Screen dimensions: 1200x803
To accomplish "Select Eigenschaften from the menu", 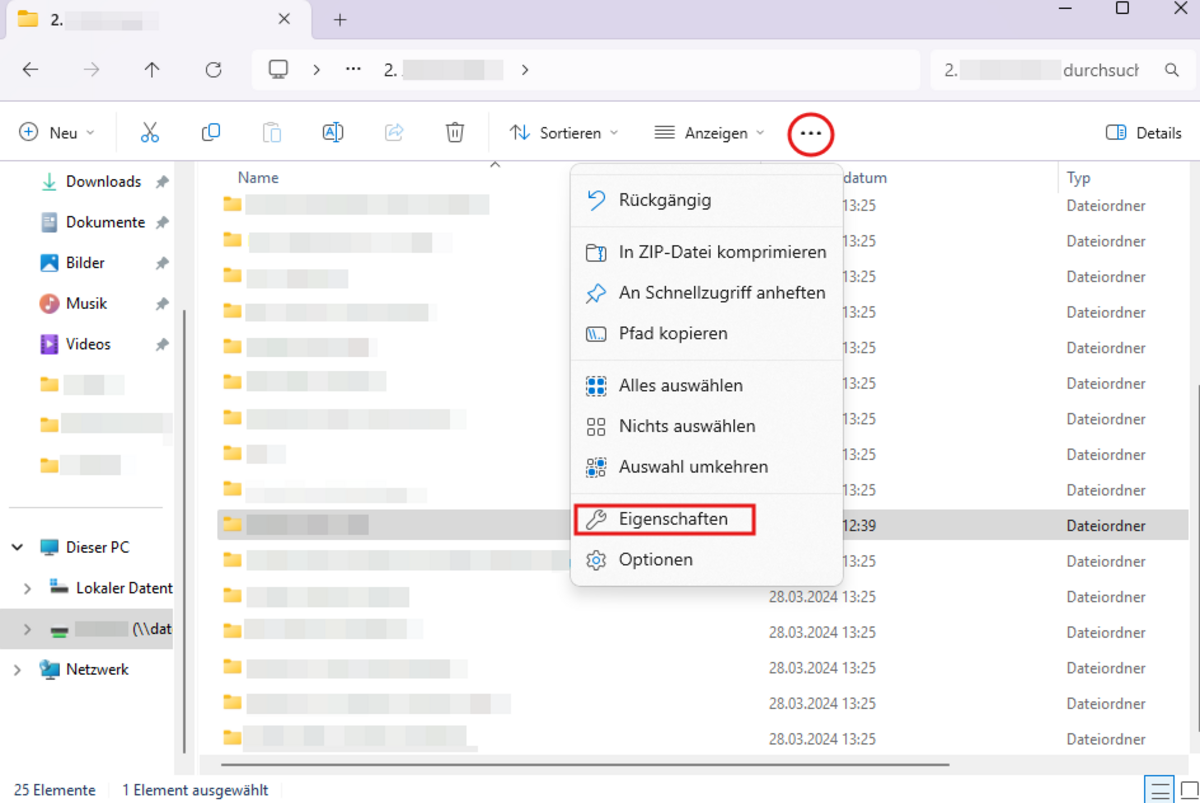I will (672, 520).
